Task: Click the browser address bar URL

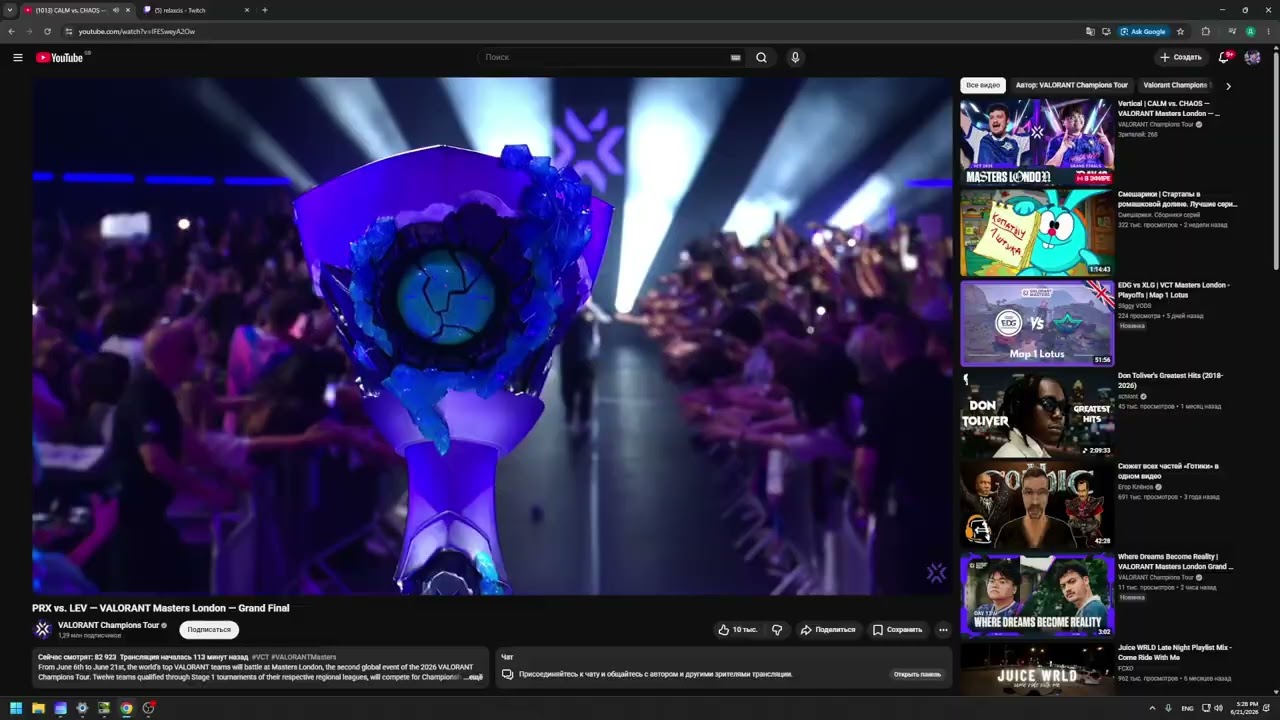Action: pos(137,31)
